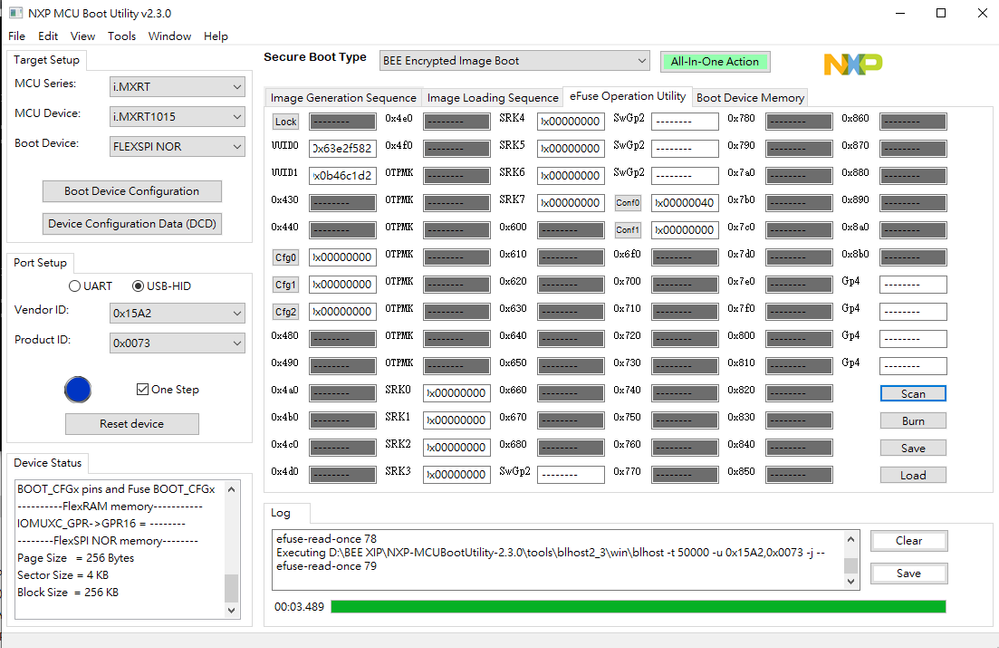Click the SRK0 value field
This screenshot has height=648, width=999.
coord(457,393)
